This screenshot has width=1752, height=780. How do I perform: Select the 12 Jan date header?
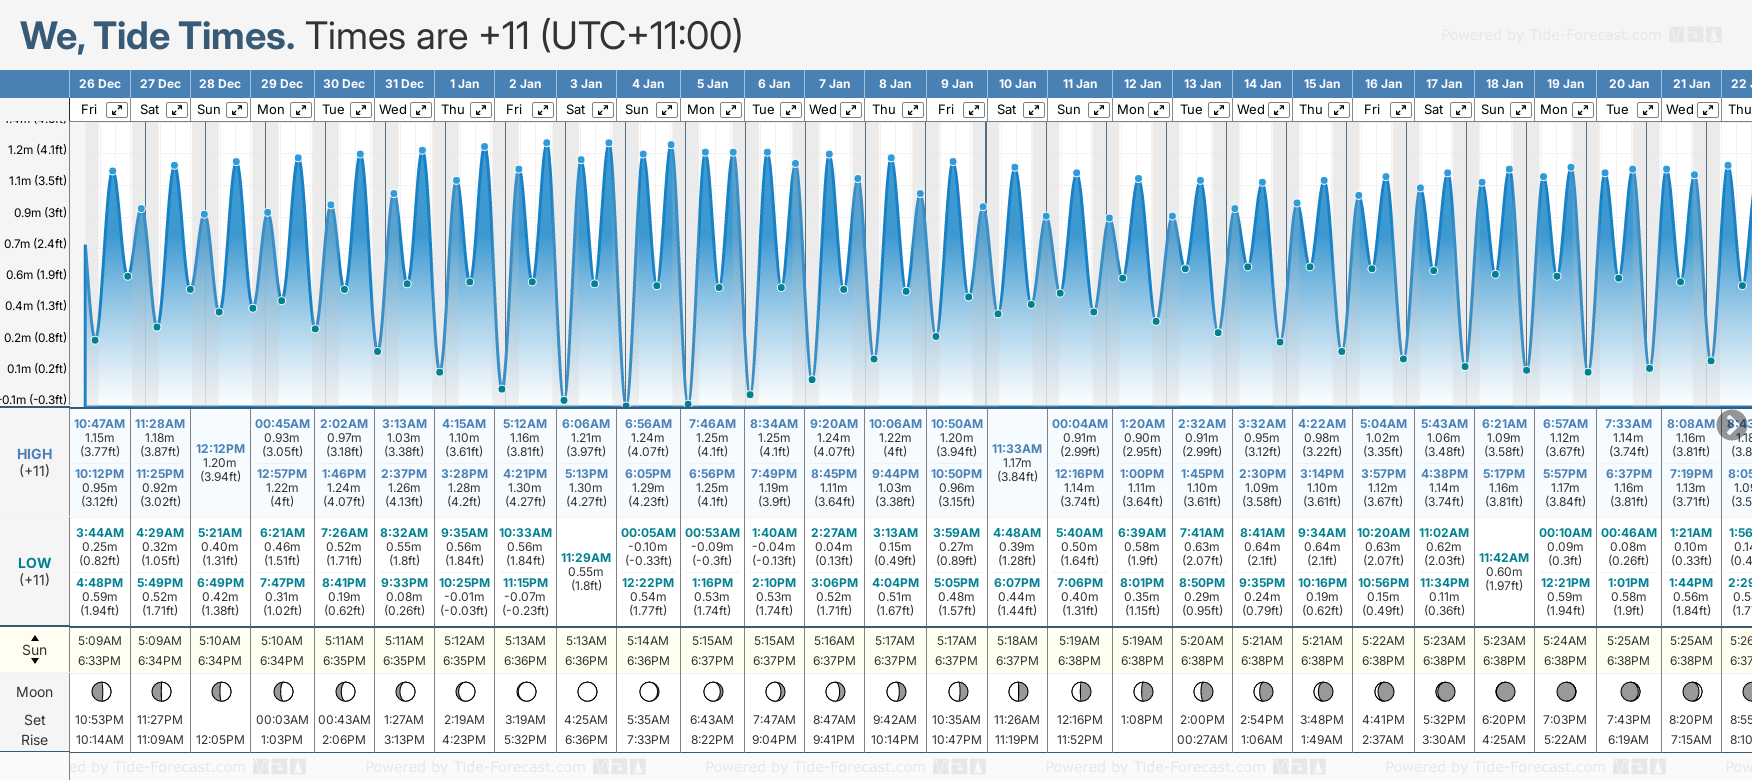click(x=1142, y=84)
